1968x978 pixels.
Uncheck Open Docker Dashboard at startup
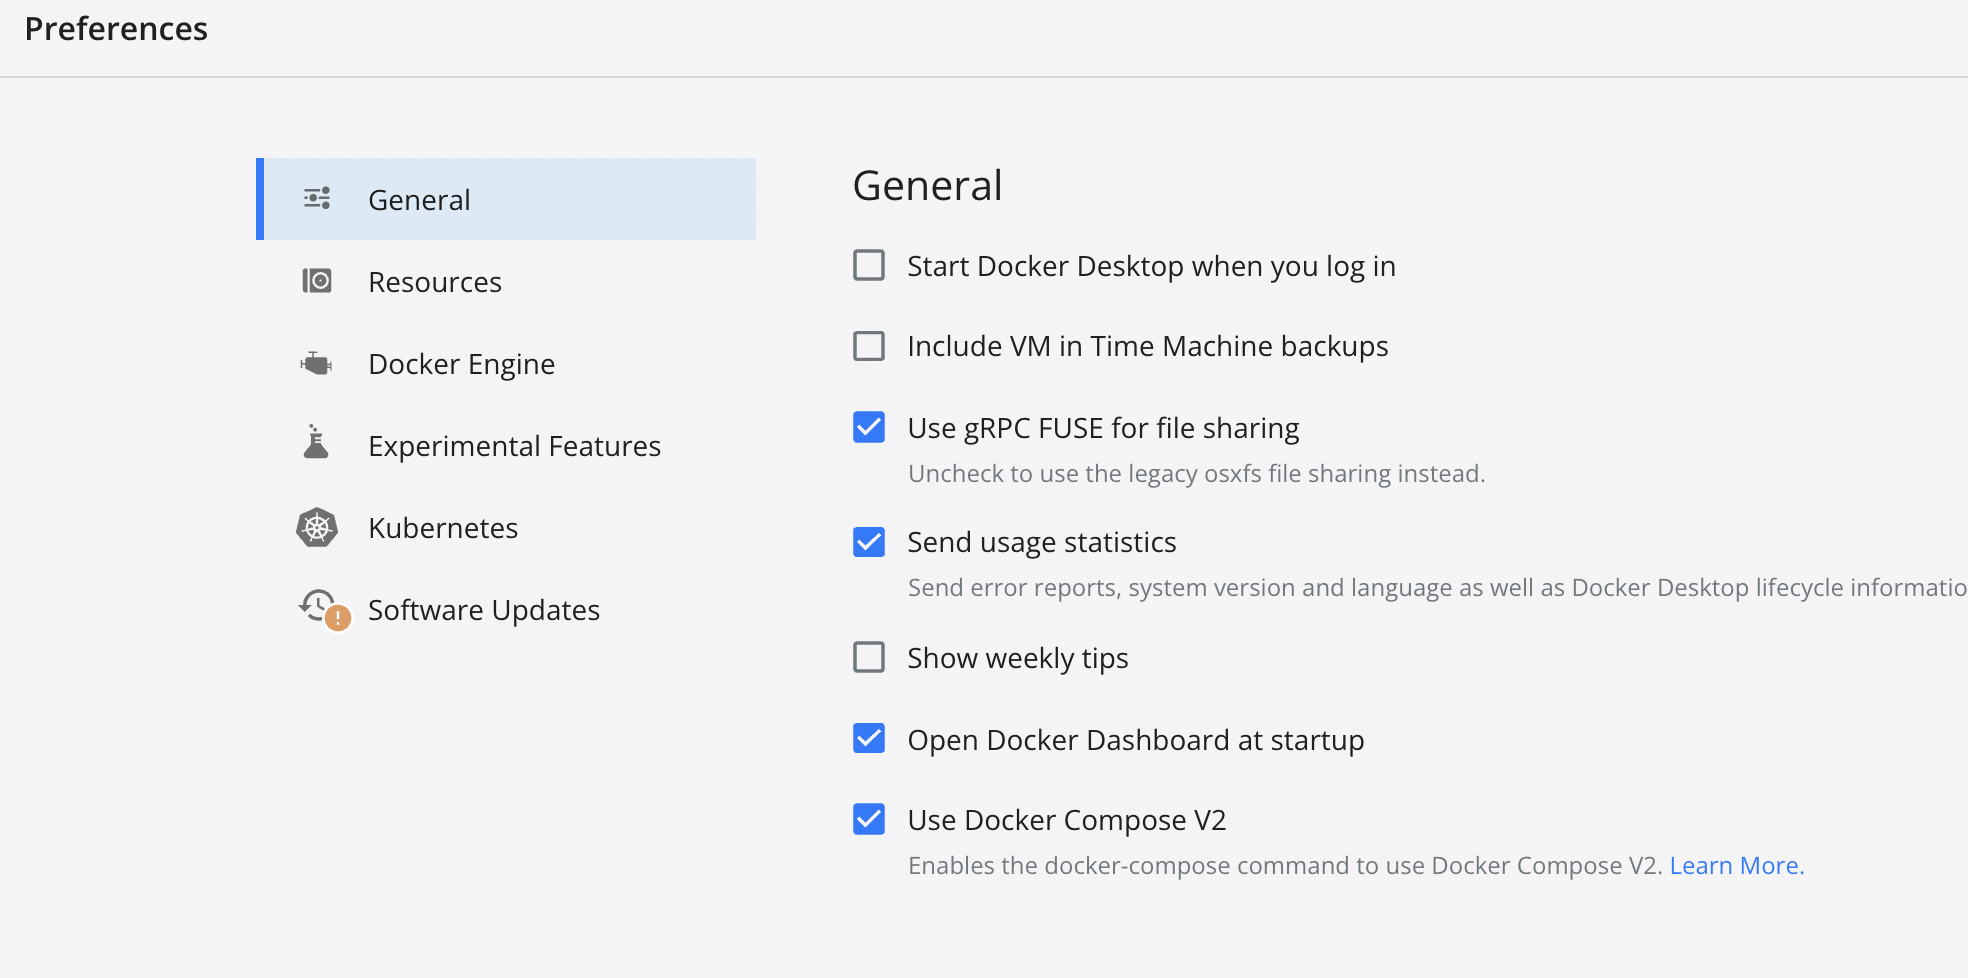869,739
